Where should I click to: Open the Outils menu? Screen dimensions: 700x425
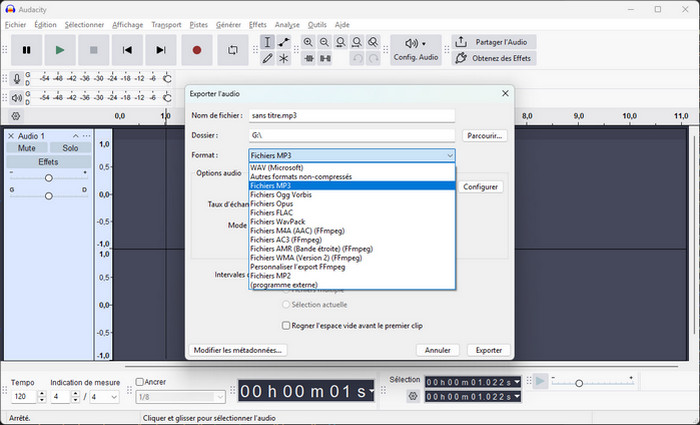pos(317,25)
